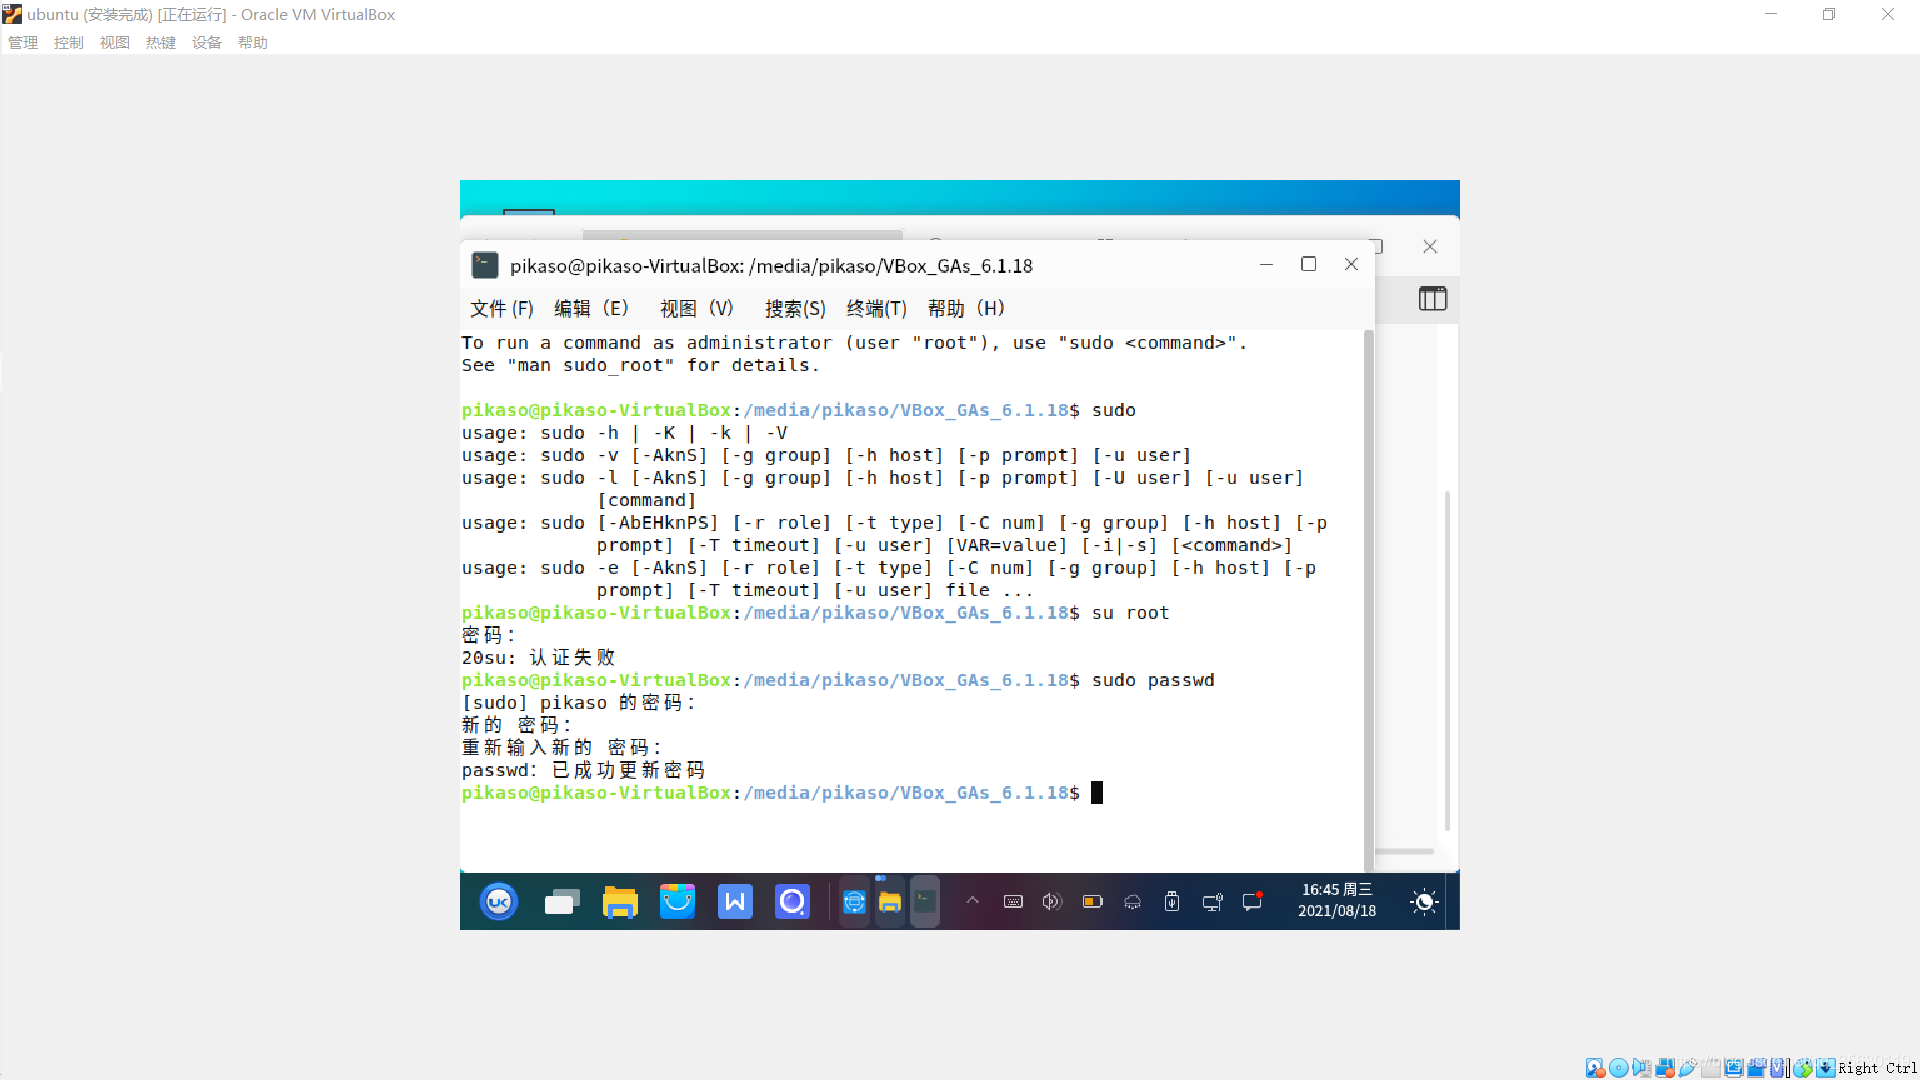This screenshot has height=1080, width=1920.
Task: Click the VirtualBox audio indicator
Action: (x=1642, y=1068)
